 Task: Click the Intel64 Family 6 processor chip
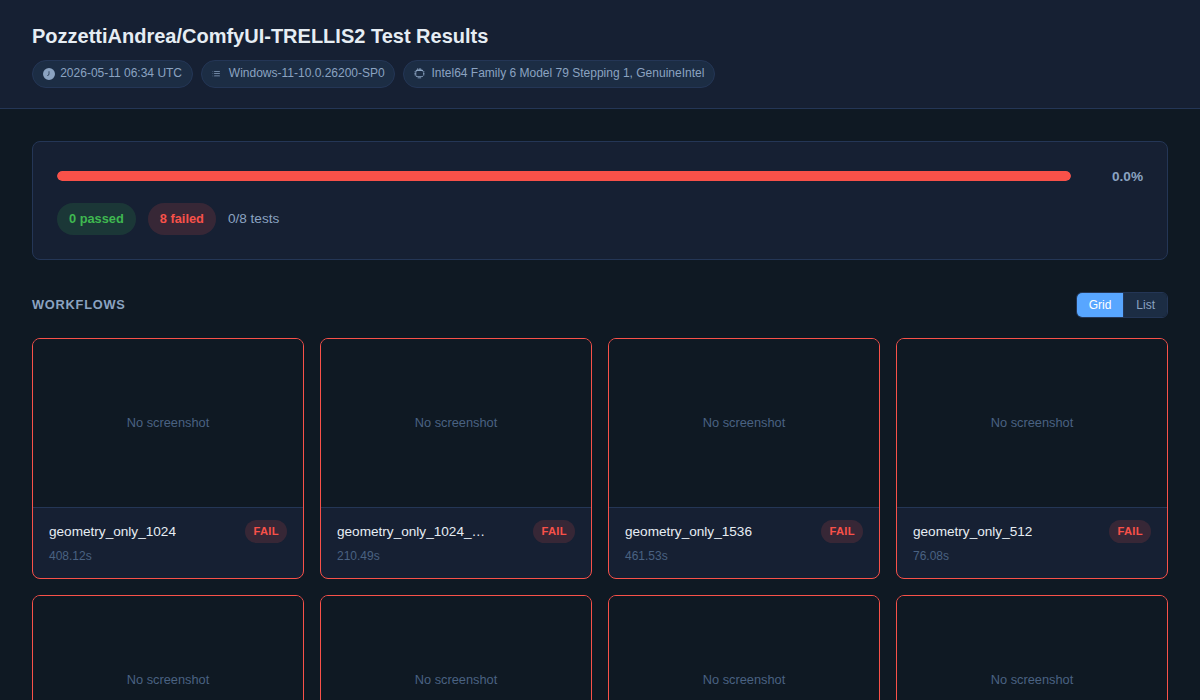(x=559, y=74)
